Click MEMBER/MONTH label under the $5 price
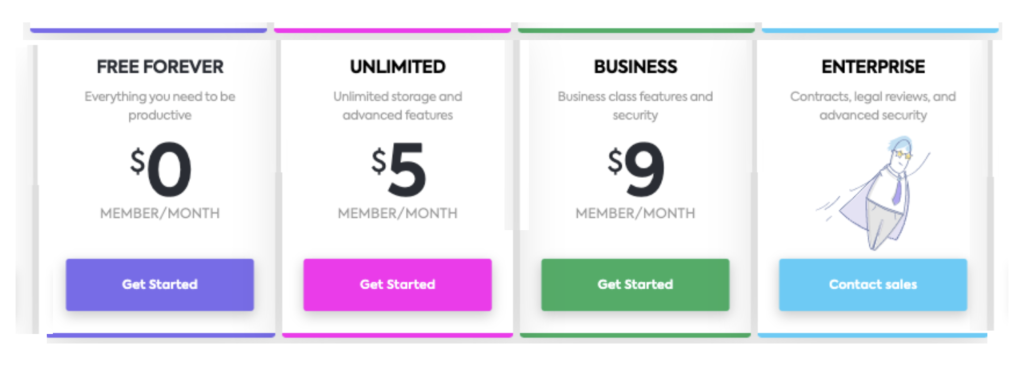Viewport: 1024px width, 372px height. 398,213
